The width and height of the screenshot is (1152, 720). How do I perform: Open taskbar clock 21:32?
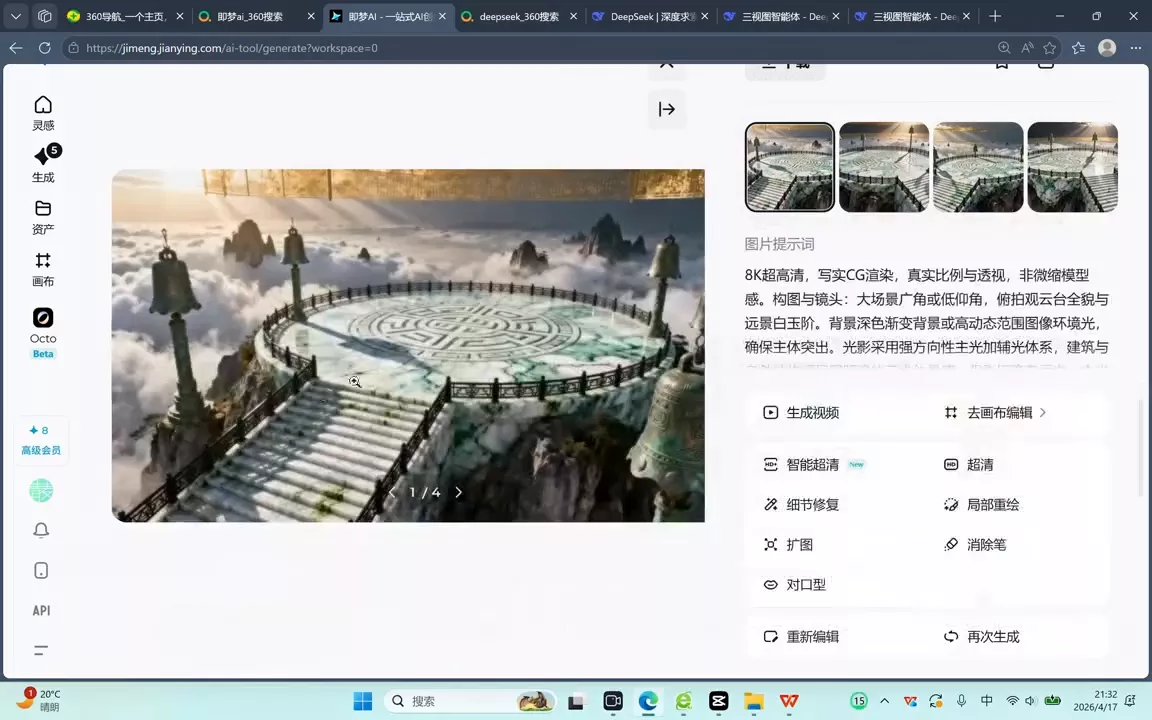(x=1095, y=700)
